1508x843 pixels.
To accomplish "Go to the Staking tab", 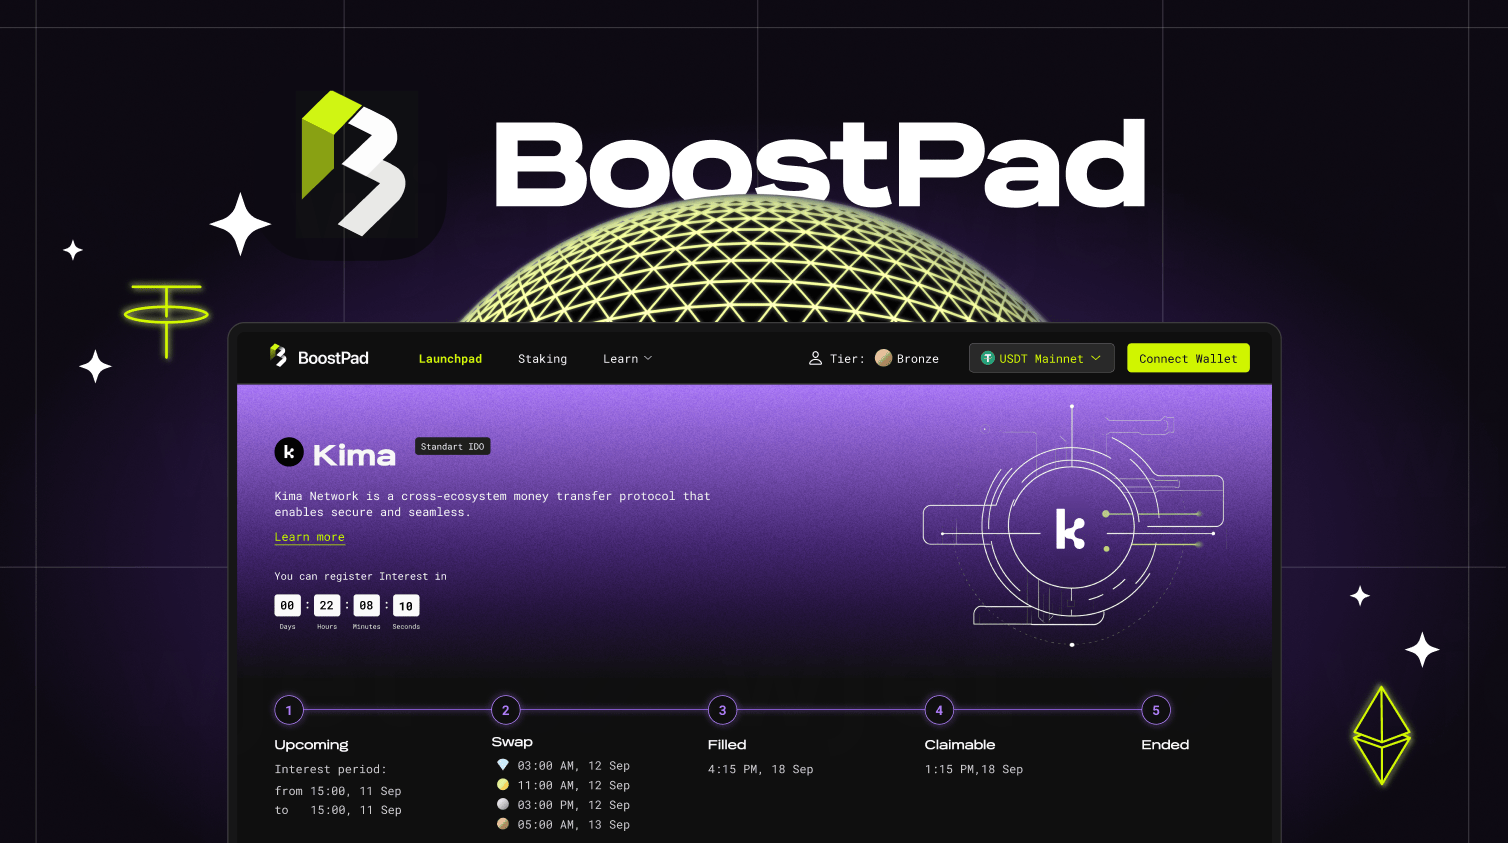I will (542, 359).
